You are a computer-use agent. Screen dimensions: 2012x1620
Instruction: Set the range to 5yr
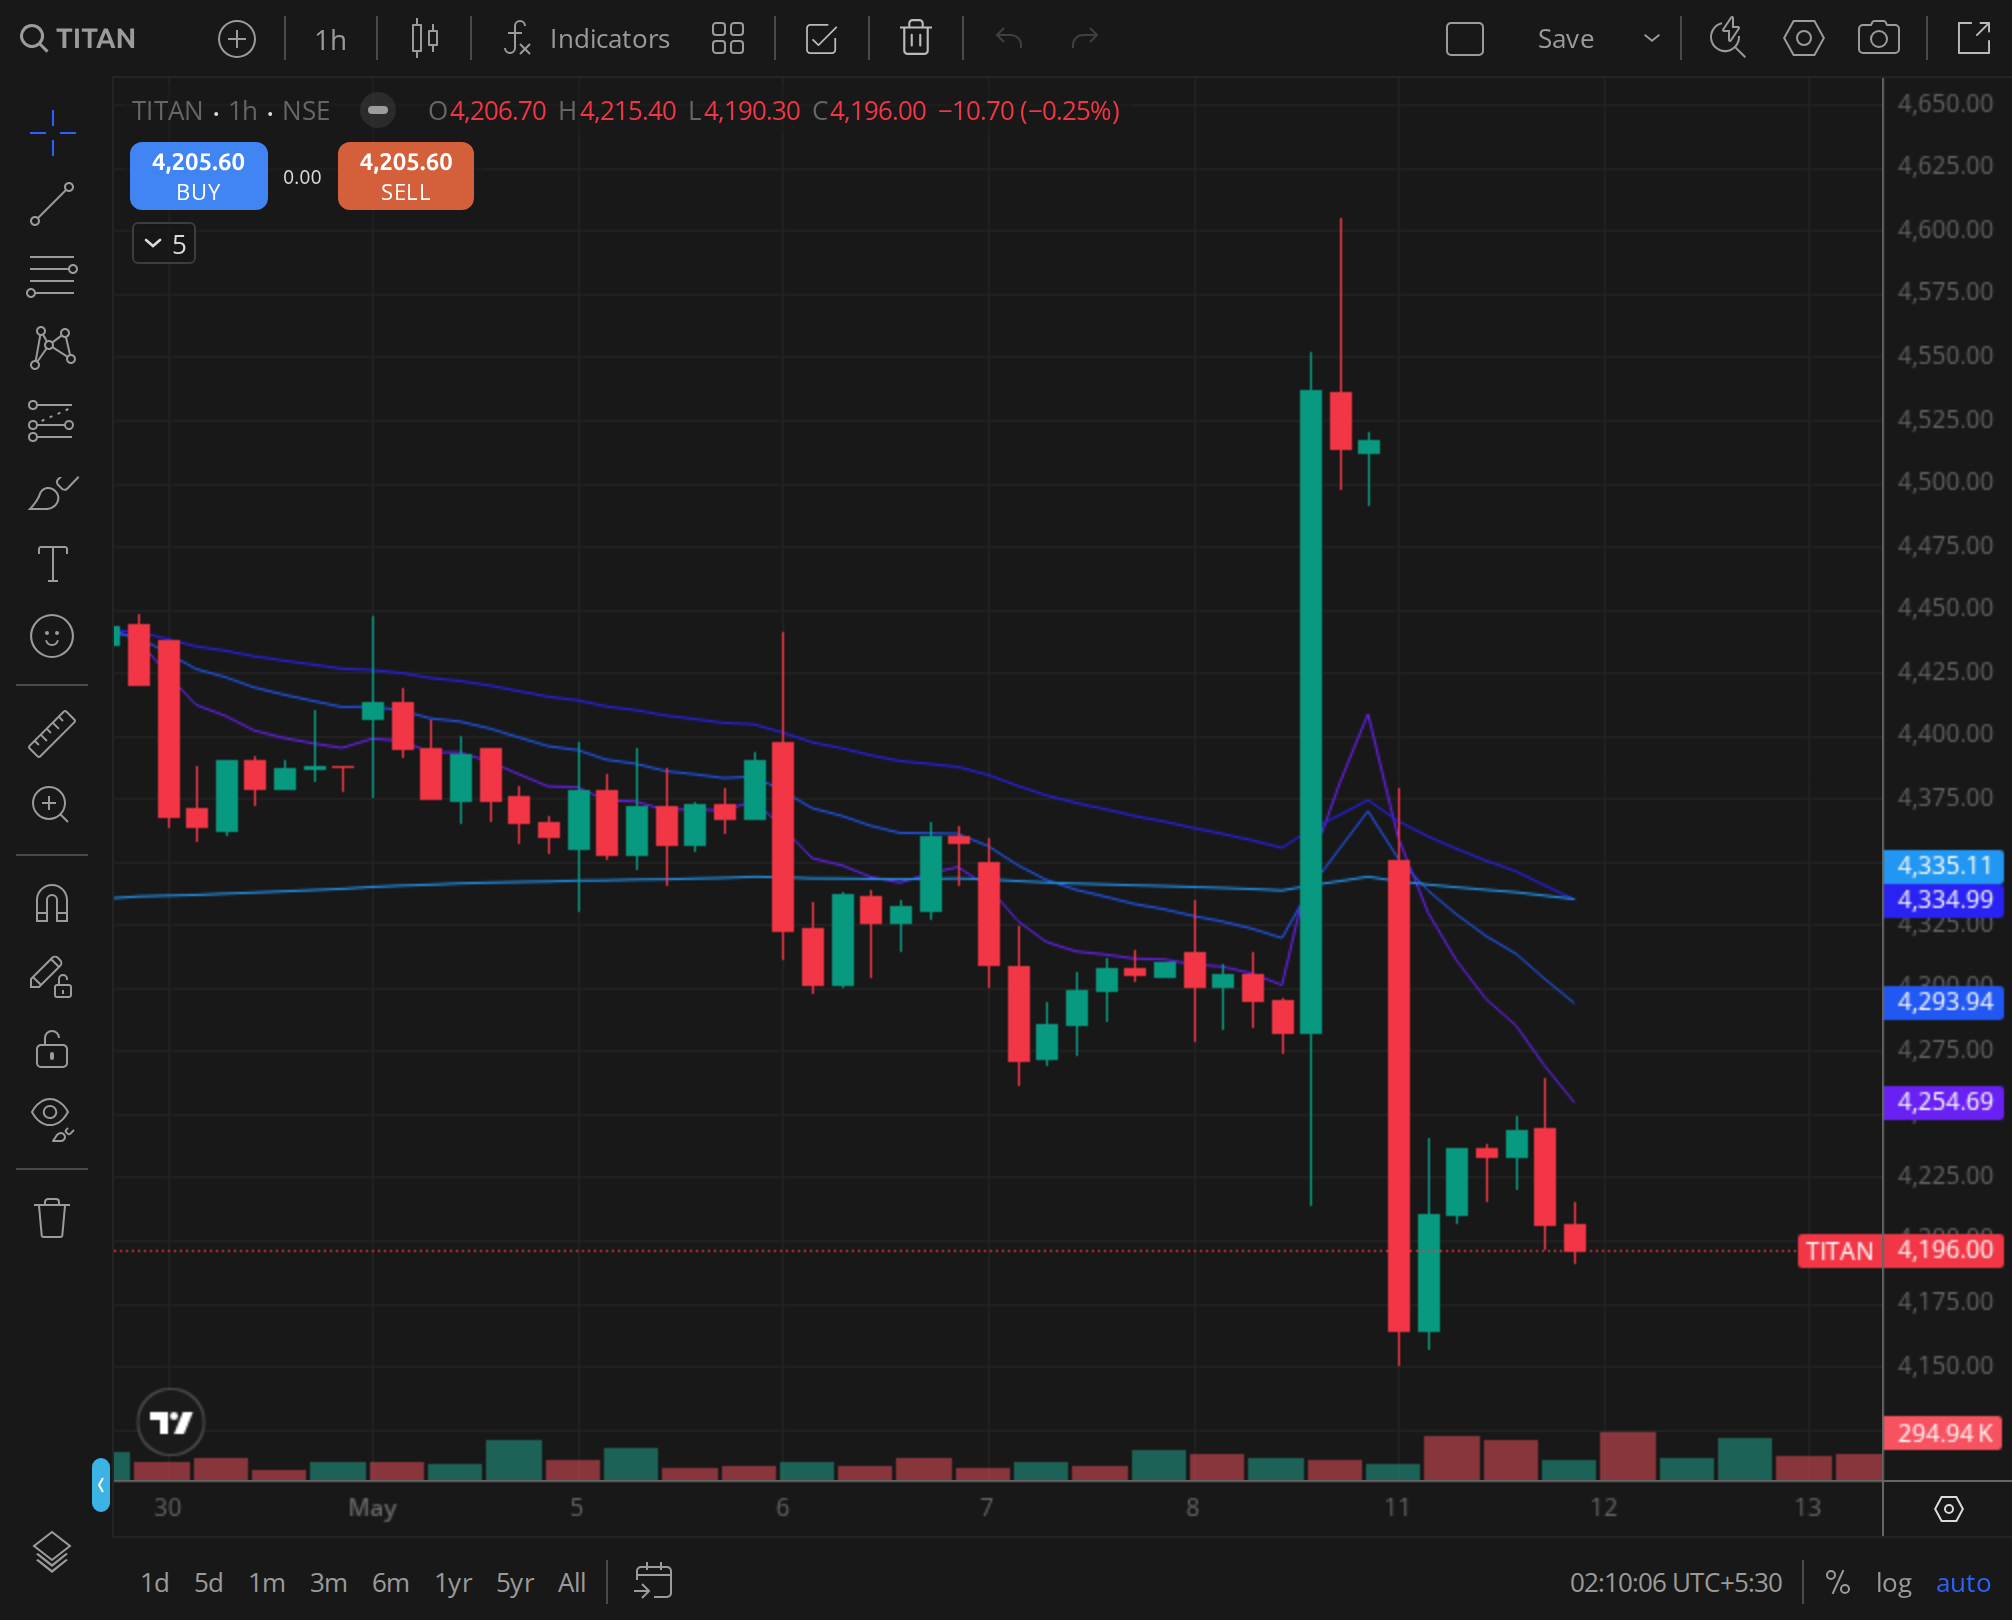(x=515, y=1583)
